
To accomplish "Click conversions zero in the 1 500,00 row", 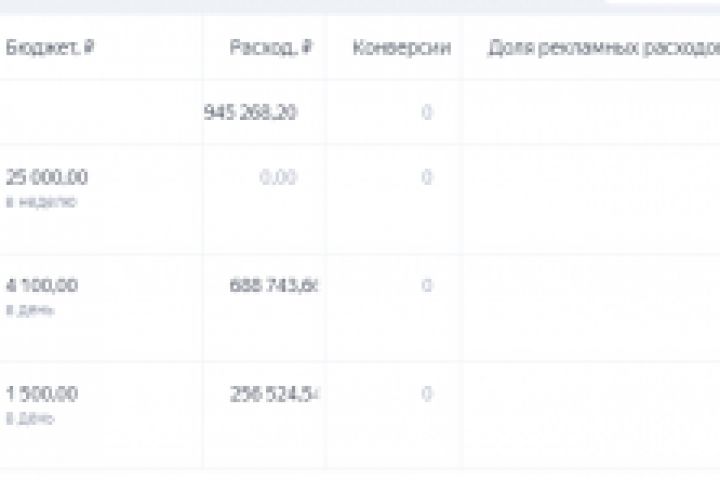I will point(427,393).
